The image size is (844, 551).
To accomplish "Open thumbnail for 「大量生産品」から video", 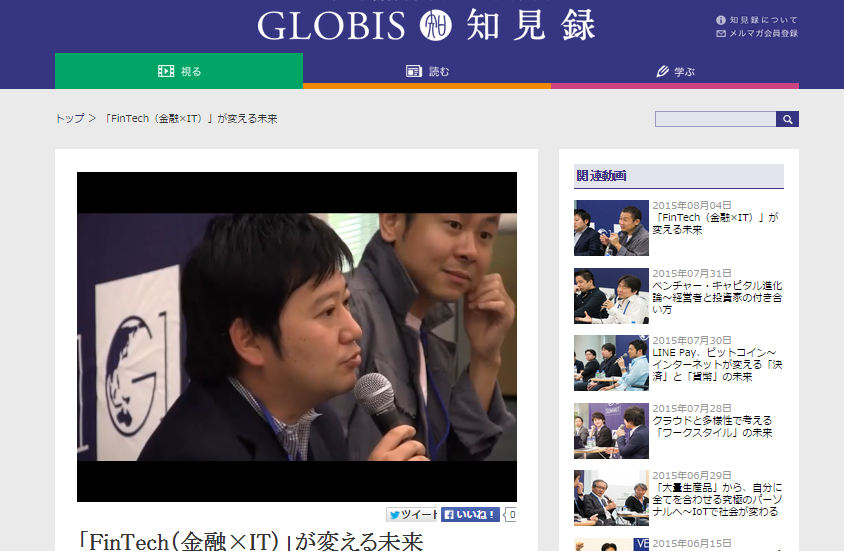I will (x=611, y=498).
